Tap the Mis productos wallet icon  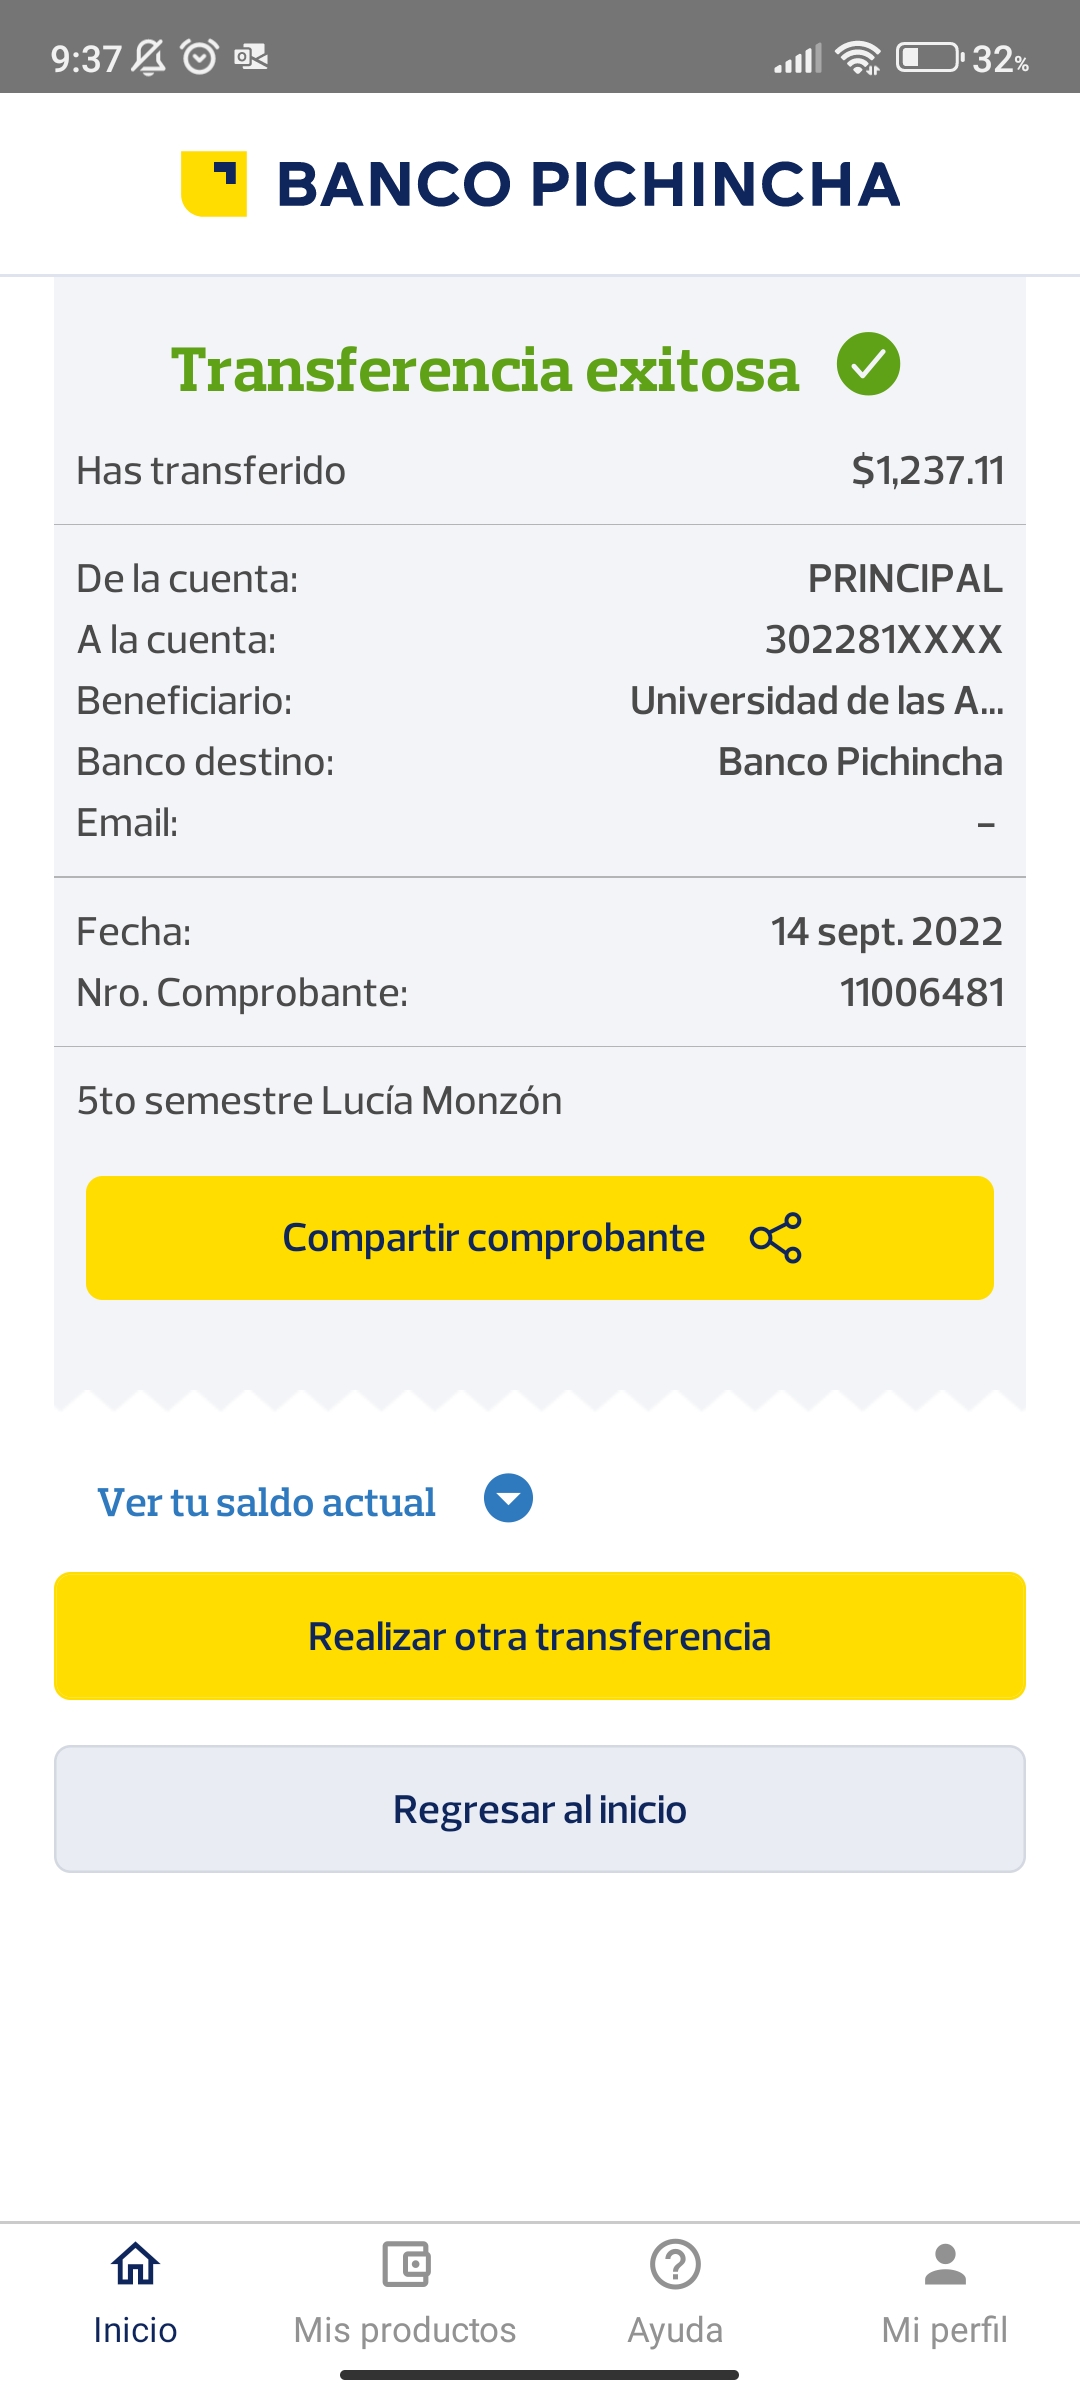(x=405, y=2264)
